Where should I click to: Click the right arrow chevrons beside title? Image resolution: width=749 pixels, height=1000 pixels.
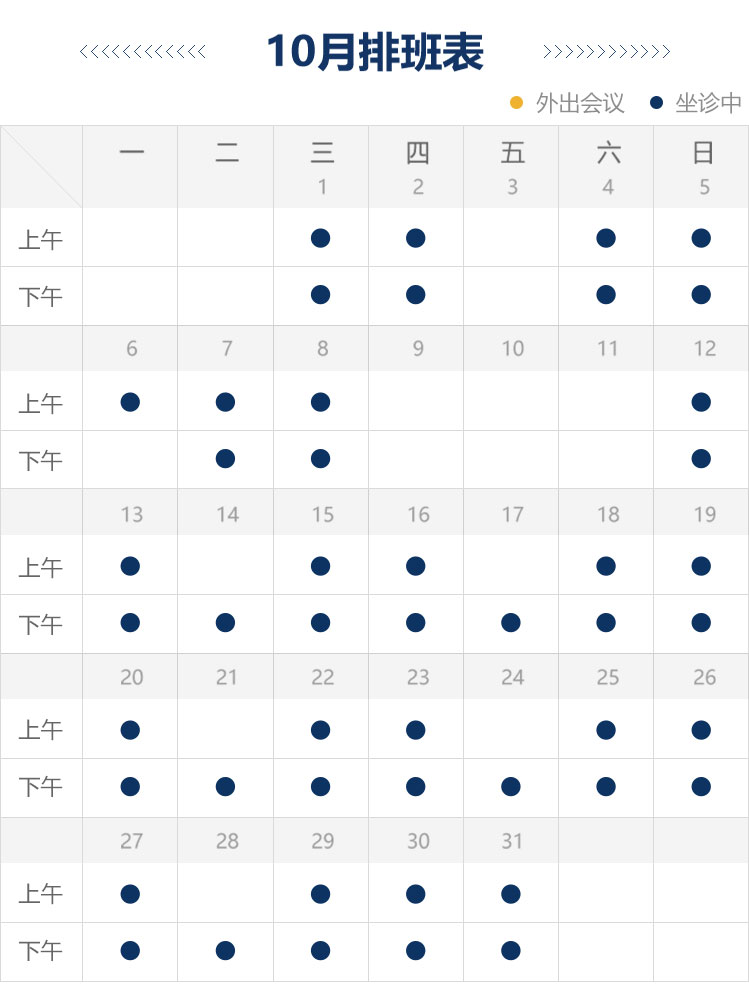(x=606, y=52)
